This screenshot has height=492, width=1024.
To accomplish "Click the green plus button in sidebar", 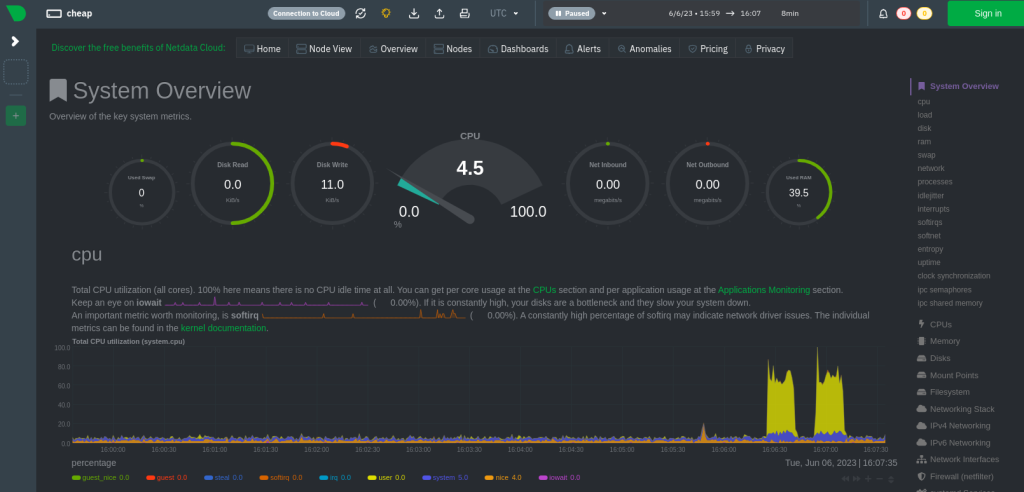I will click(16, 116).
